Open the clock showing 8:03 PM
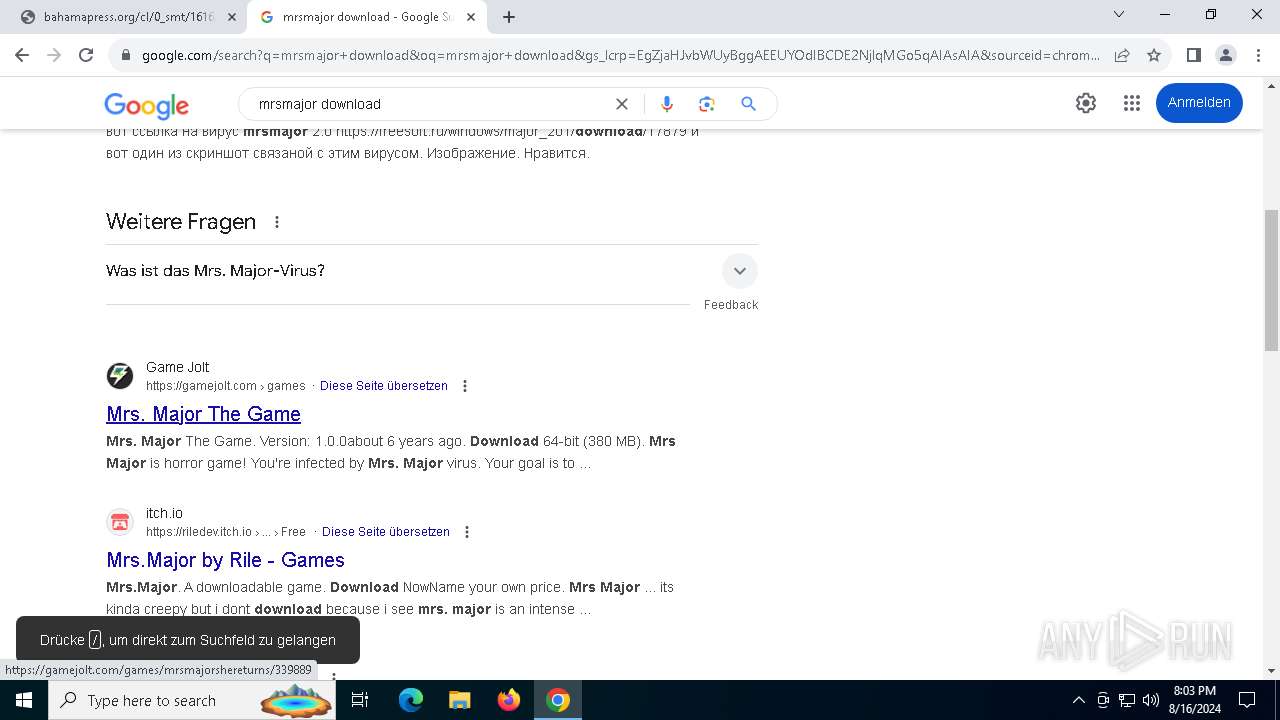This screenshot has height=720, width=1280. pos(1195,700)
